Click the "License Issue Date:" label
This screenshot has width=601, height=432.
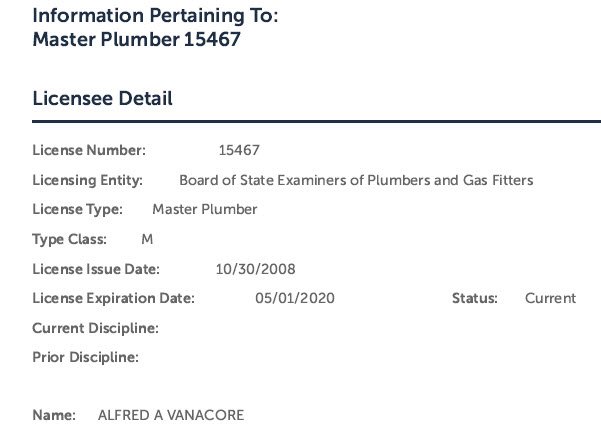point(96,269)
